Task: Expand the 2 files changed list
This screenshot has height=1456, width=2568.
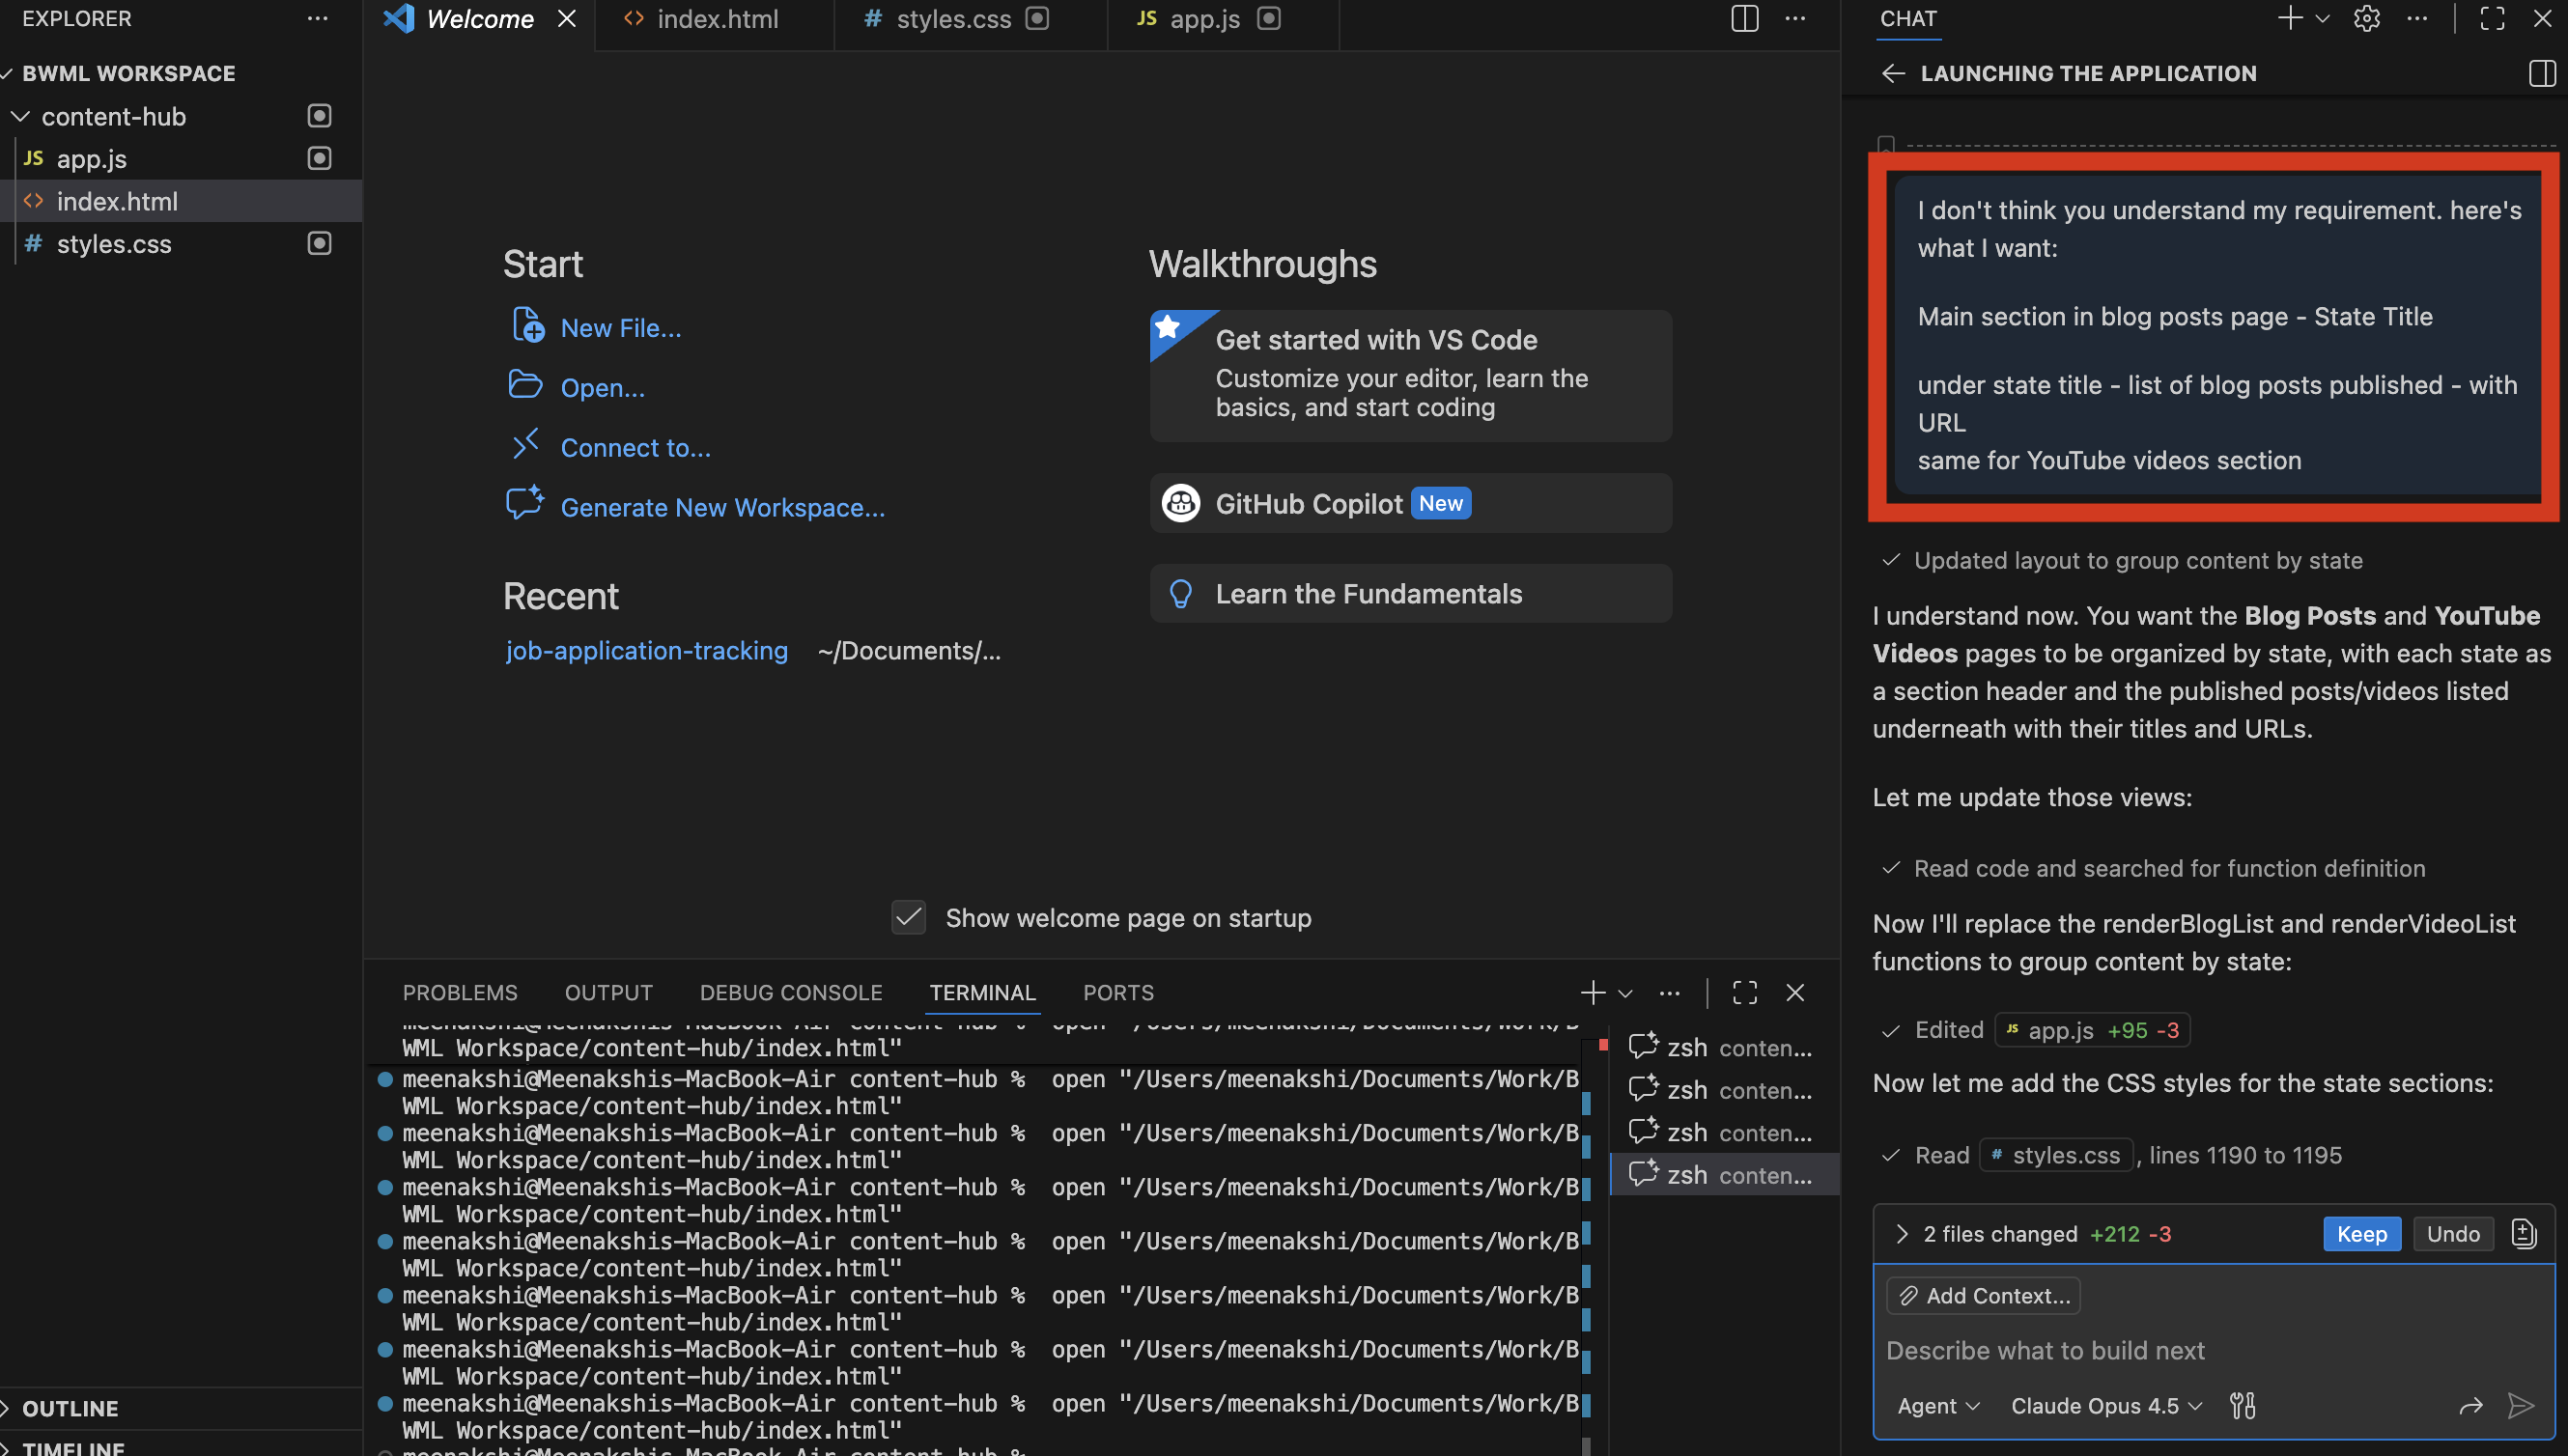Action: click(x=1901, y=1233)
